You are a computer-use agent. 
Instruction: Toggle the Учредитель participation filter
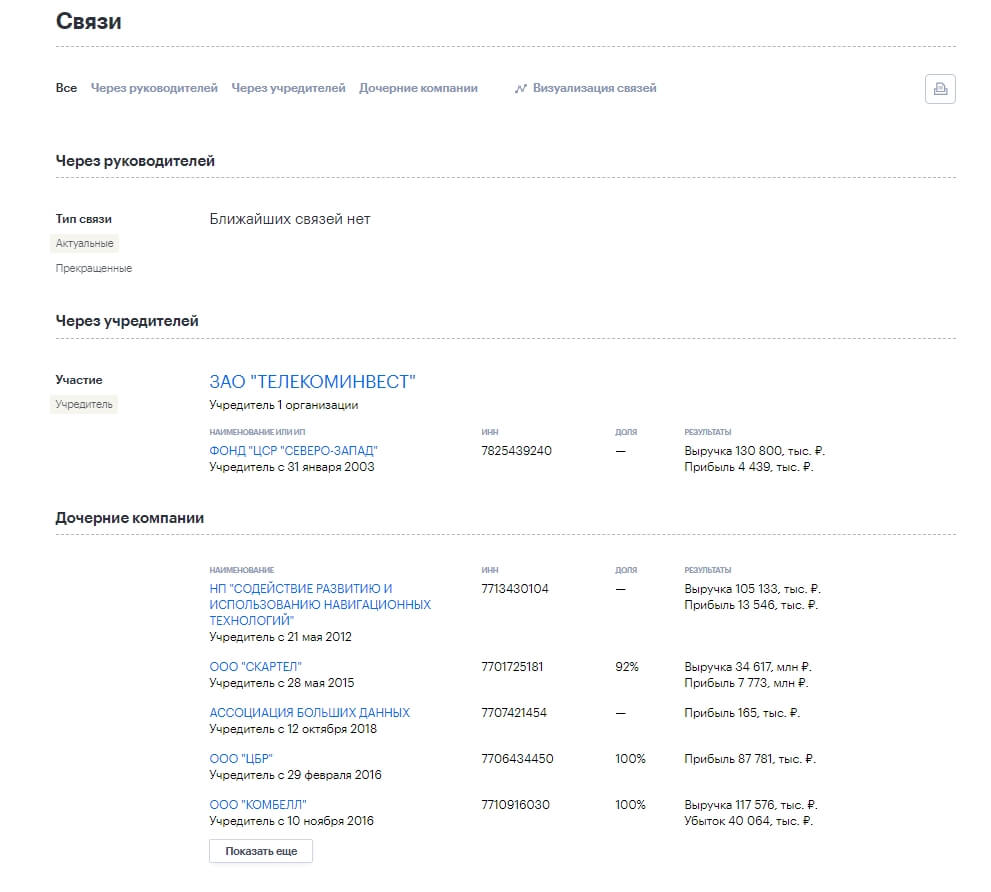tap(85, 404)
